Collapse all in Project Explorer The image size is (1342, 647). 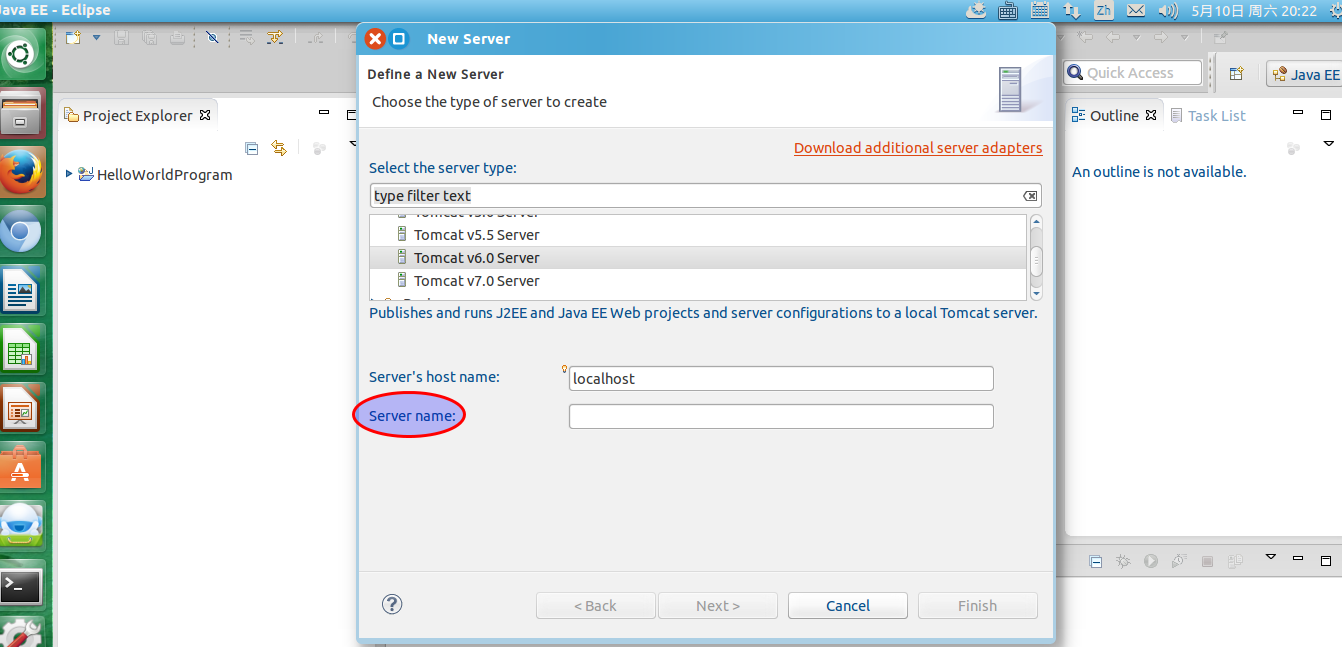252,148
